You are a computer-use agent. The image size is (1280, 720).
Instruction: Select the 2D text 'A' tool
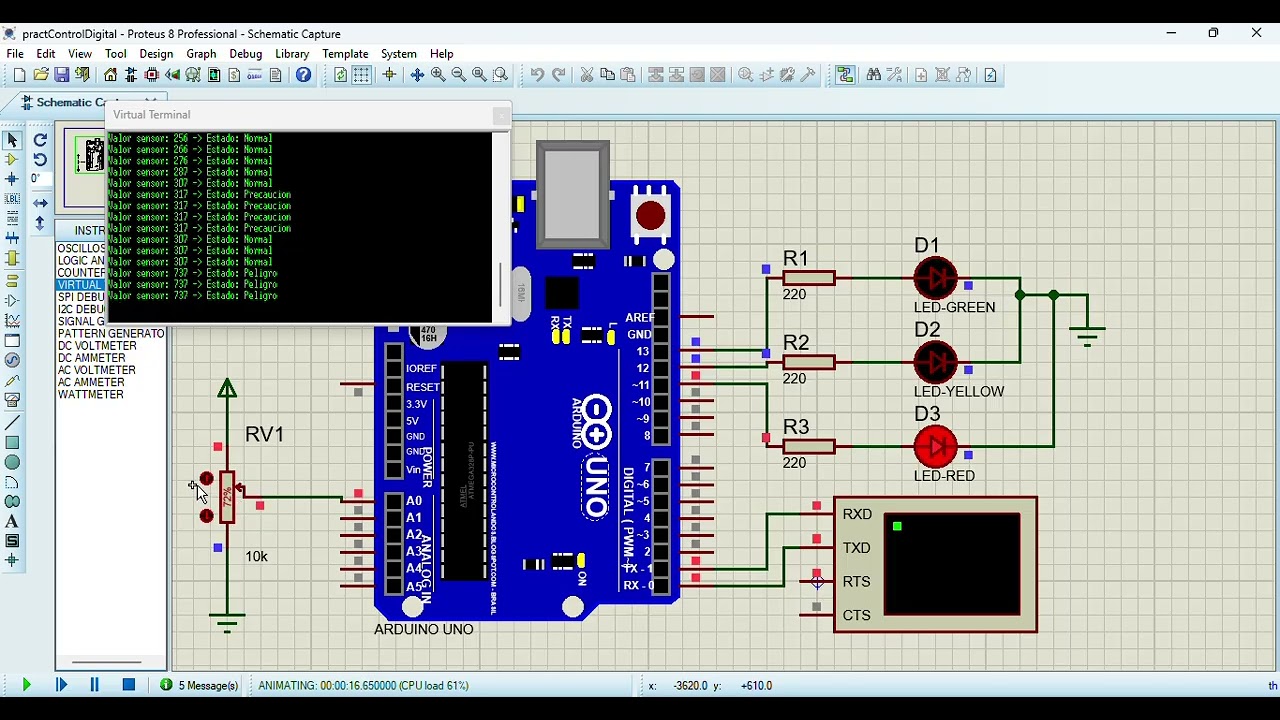[x=12, y=521]
